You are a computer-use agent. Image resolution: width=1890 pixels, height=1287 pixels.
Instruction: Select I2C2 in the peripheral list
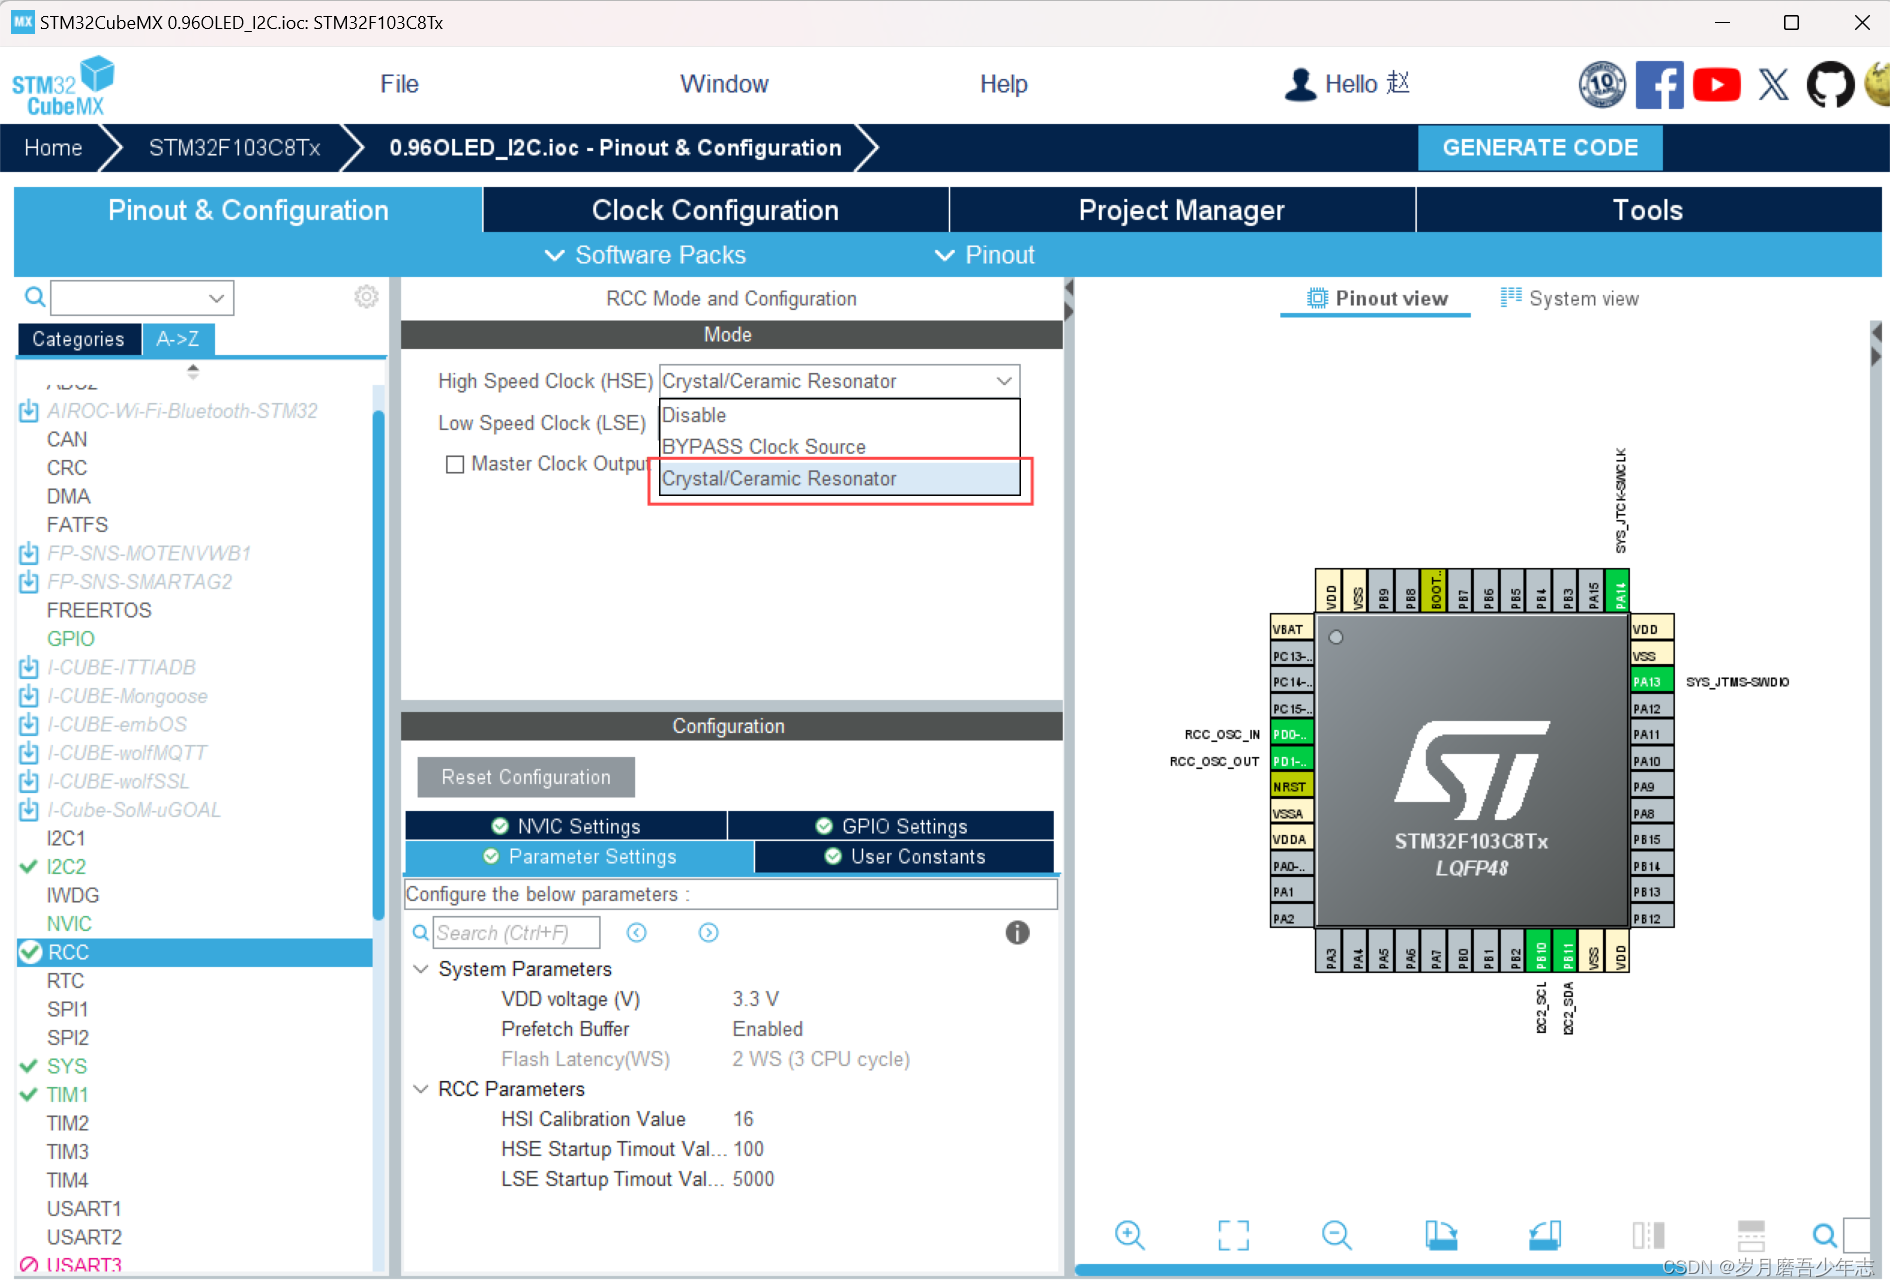tap(66, 867)
